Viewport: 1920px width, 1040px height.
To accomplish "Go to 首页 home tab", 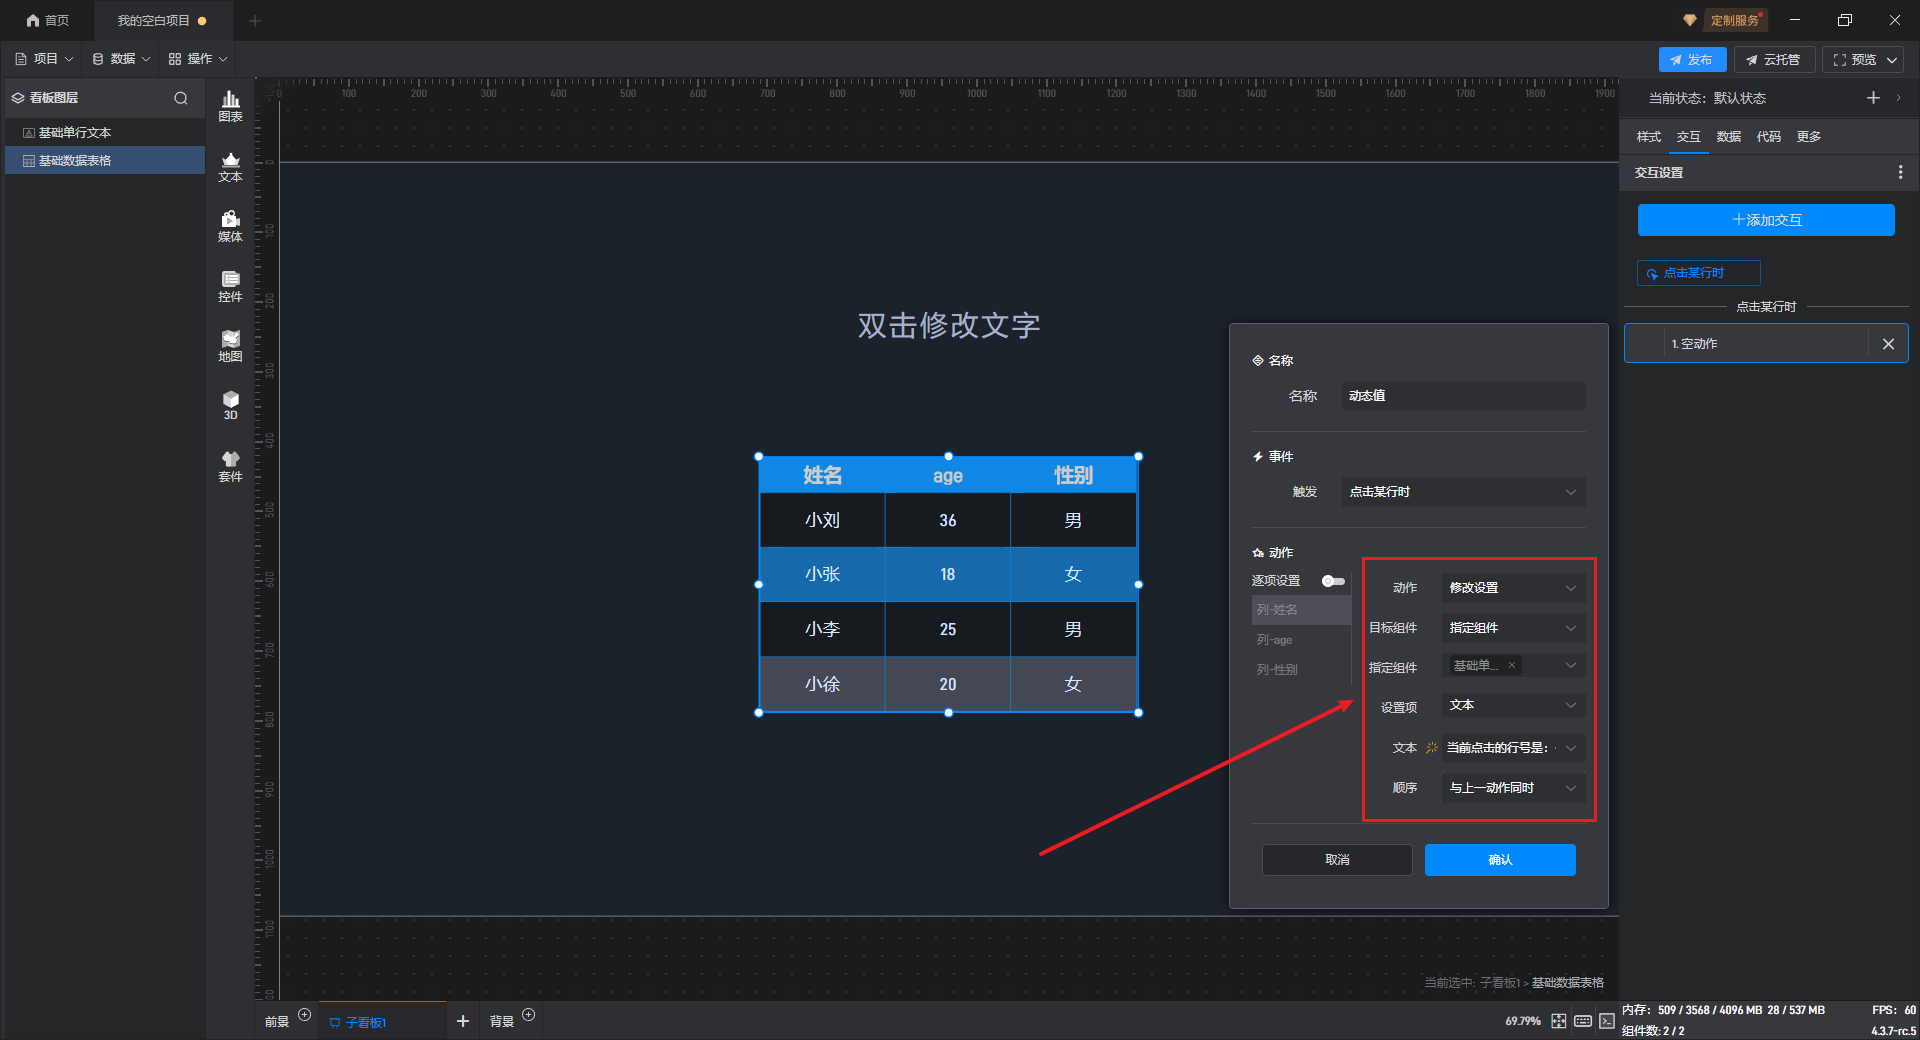I will (x=48, y=20).
